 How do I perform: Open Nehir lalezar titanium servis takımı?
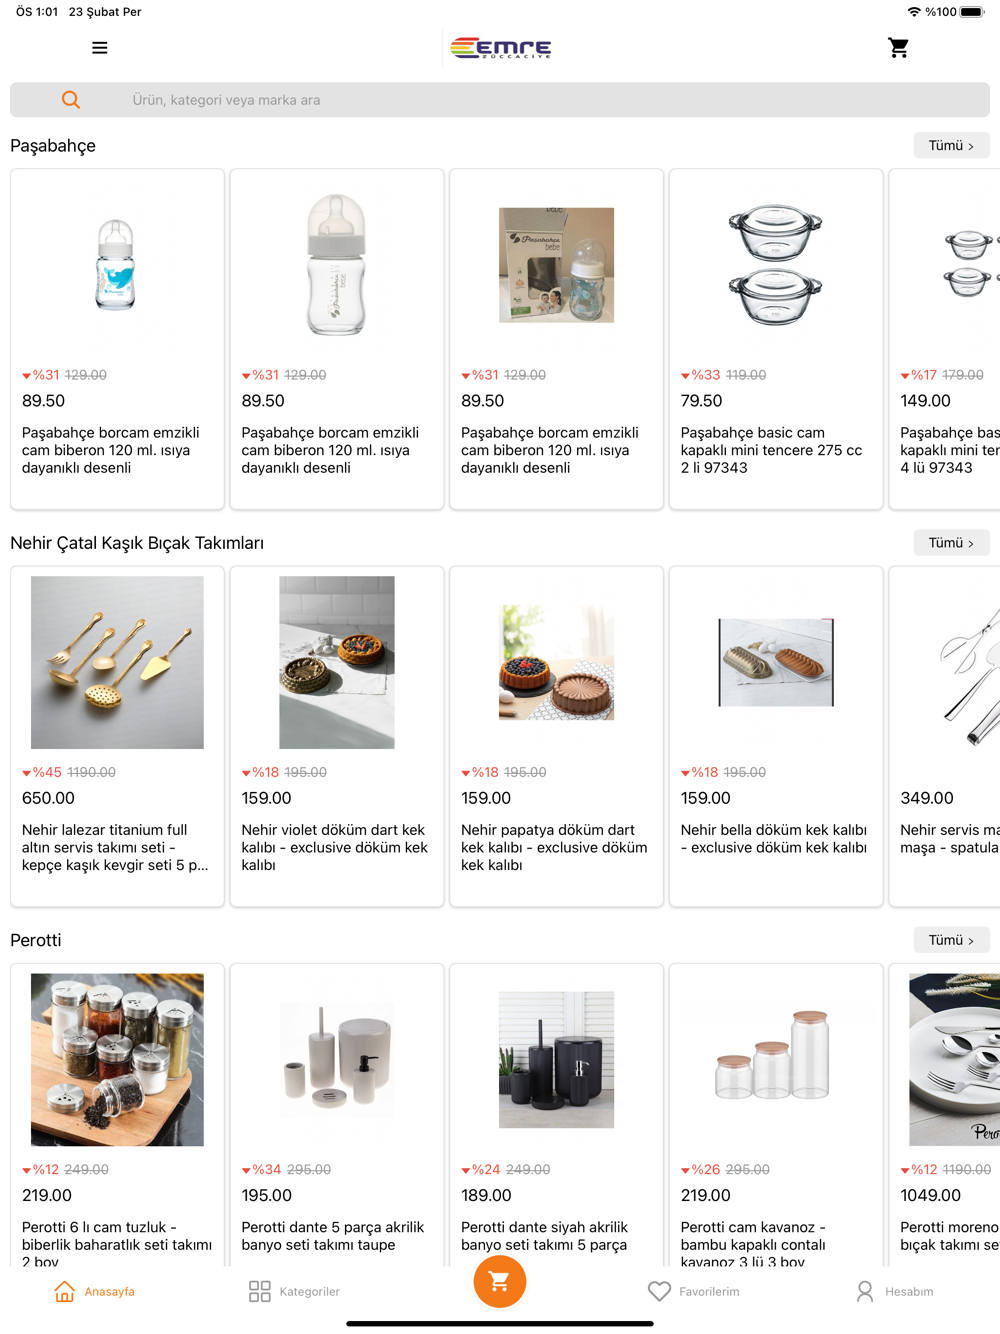tap(117, 736)
